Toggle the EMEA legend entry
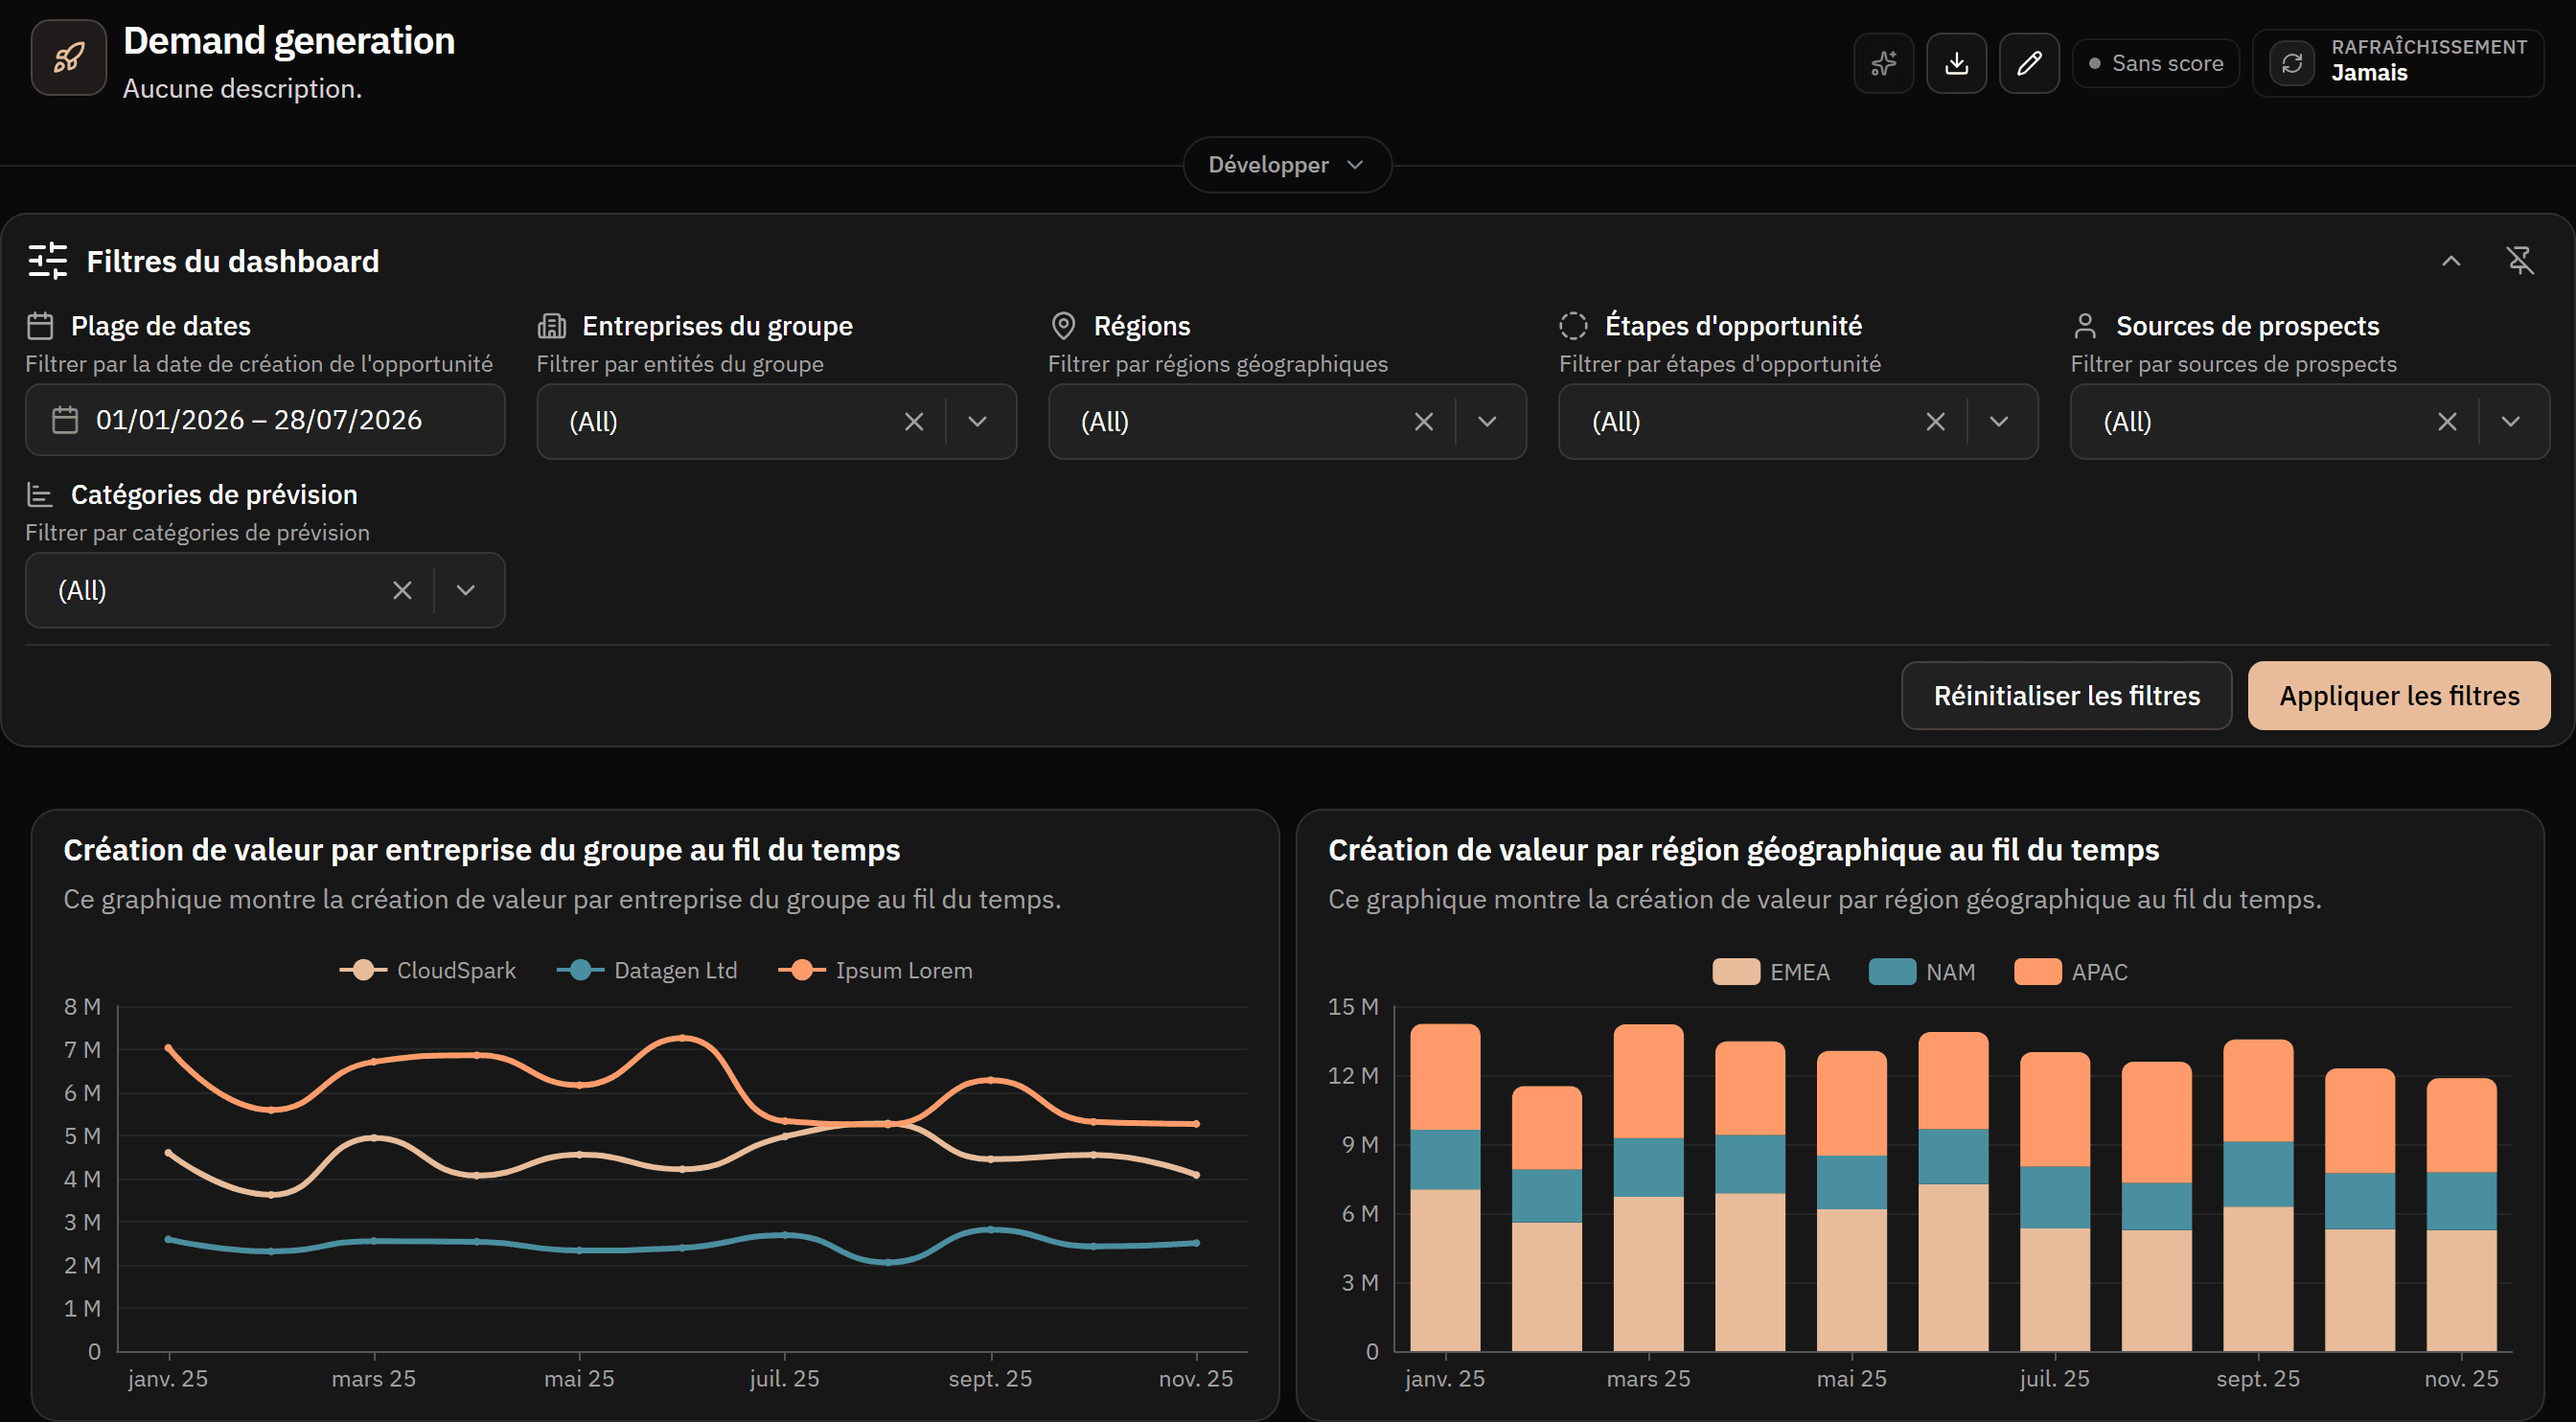 pyautogui.click(x=1771, y=972)
